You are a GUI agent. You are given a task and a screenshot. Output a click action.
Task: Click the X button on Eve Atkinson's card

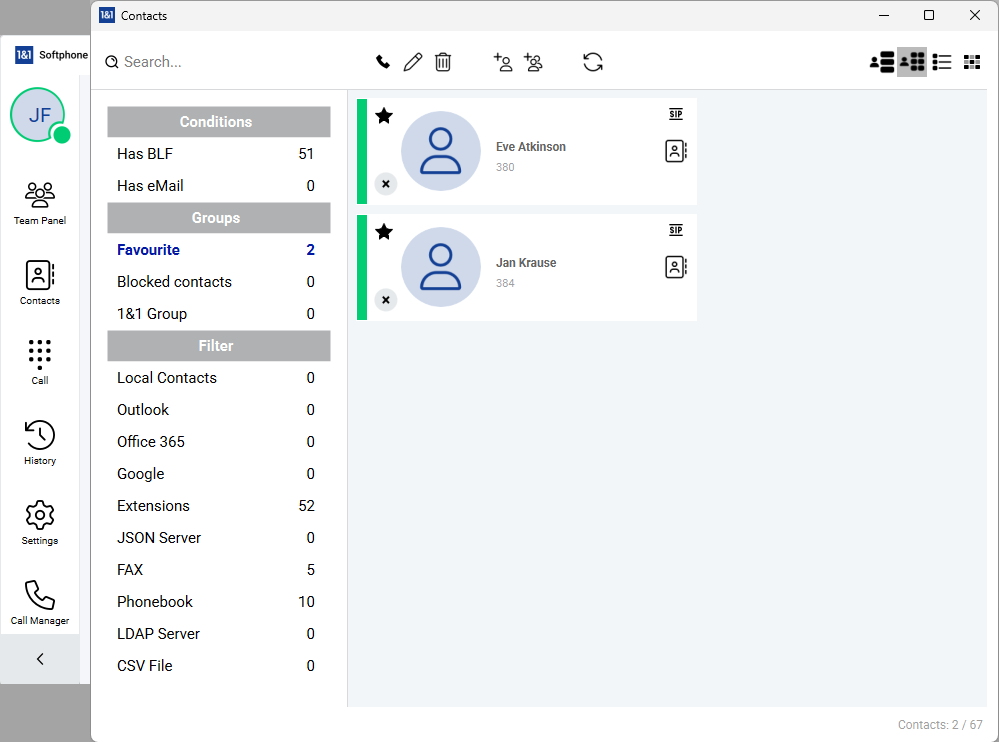coord(386,184)
